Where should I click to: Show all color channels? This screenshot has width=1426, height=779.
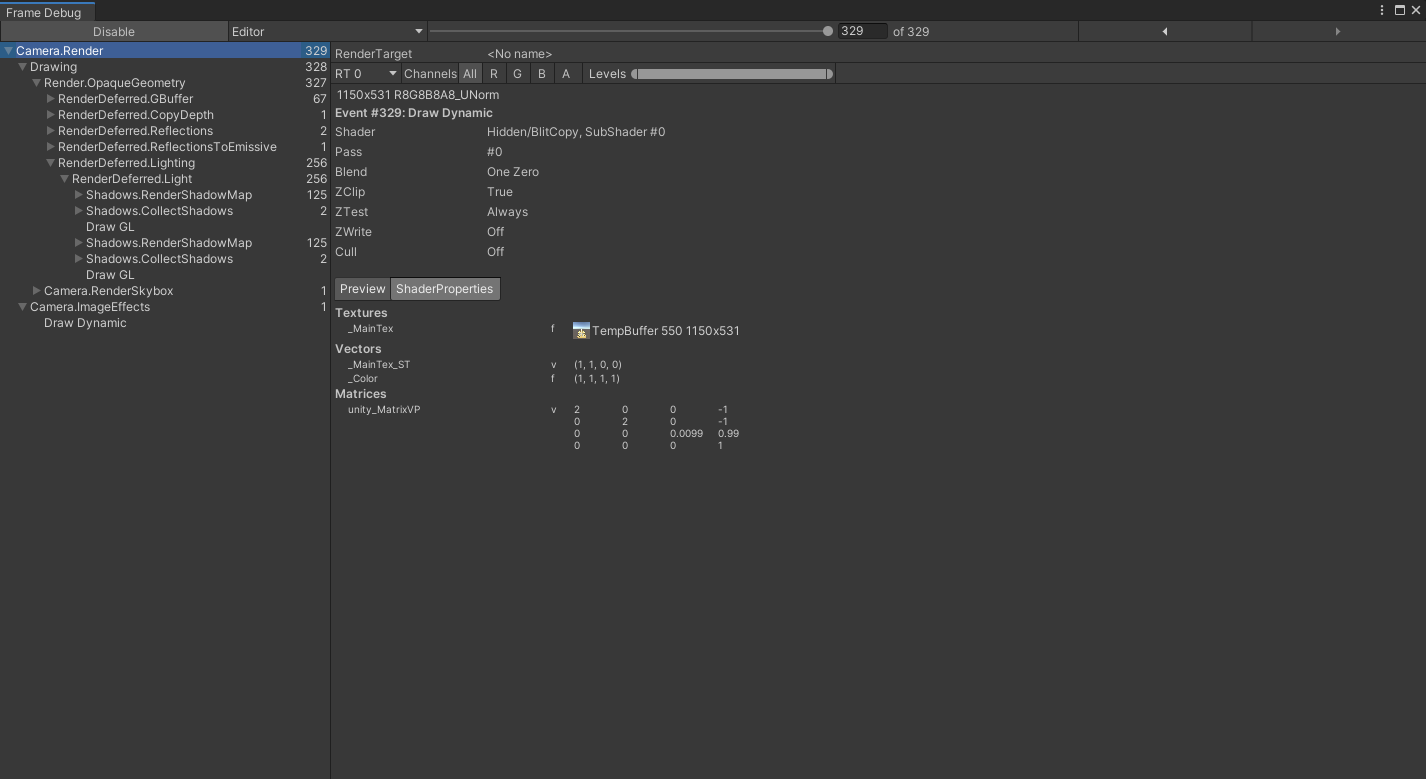coord(470,73)
